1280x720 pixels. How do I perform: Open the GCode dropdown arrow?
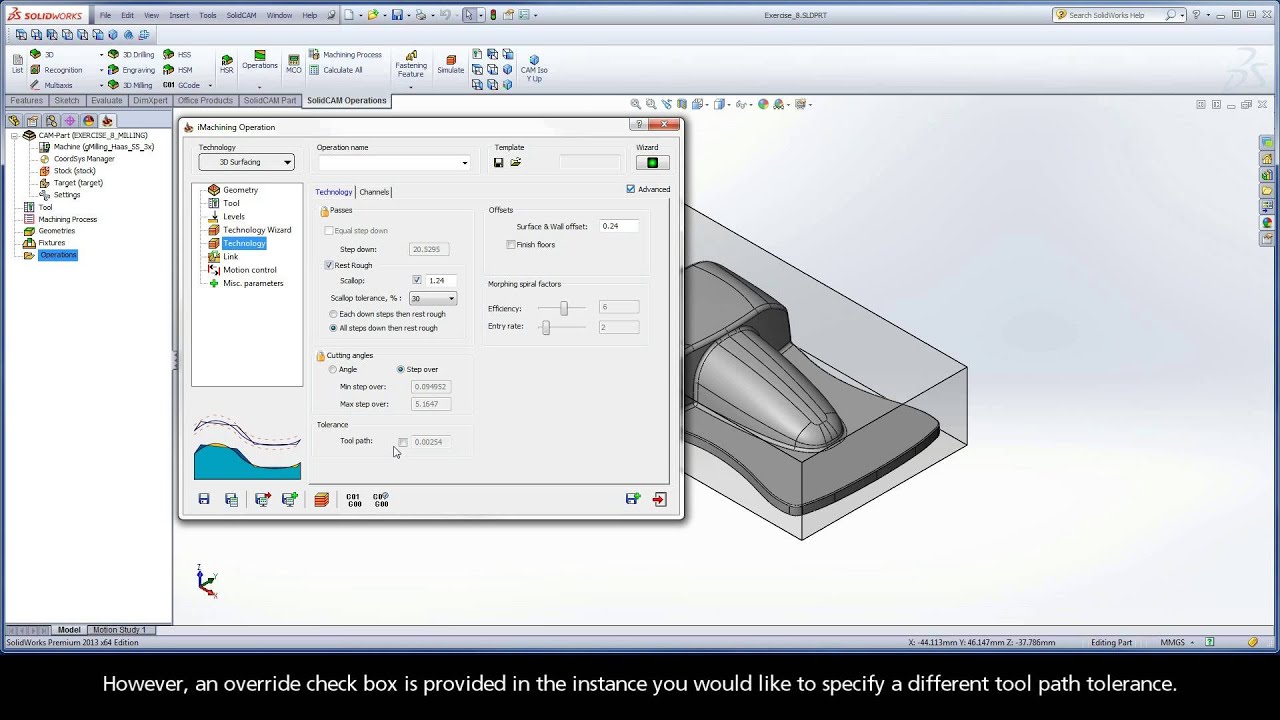pos(209,85)
